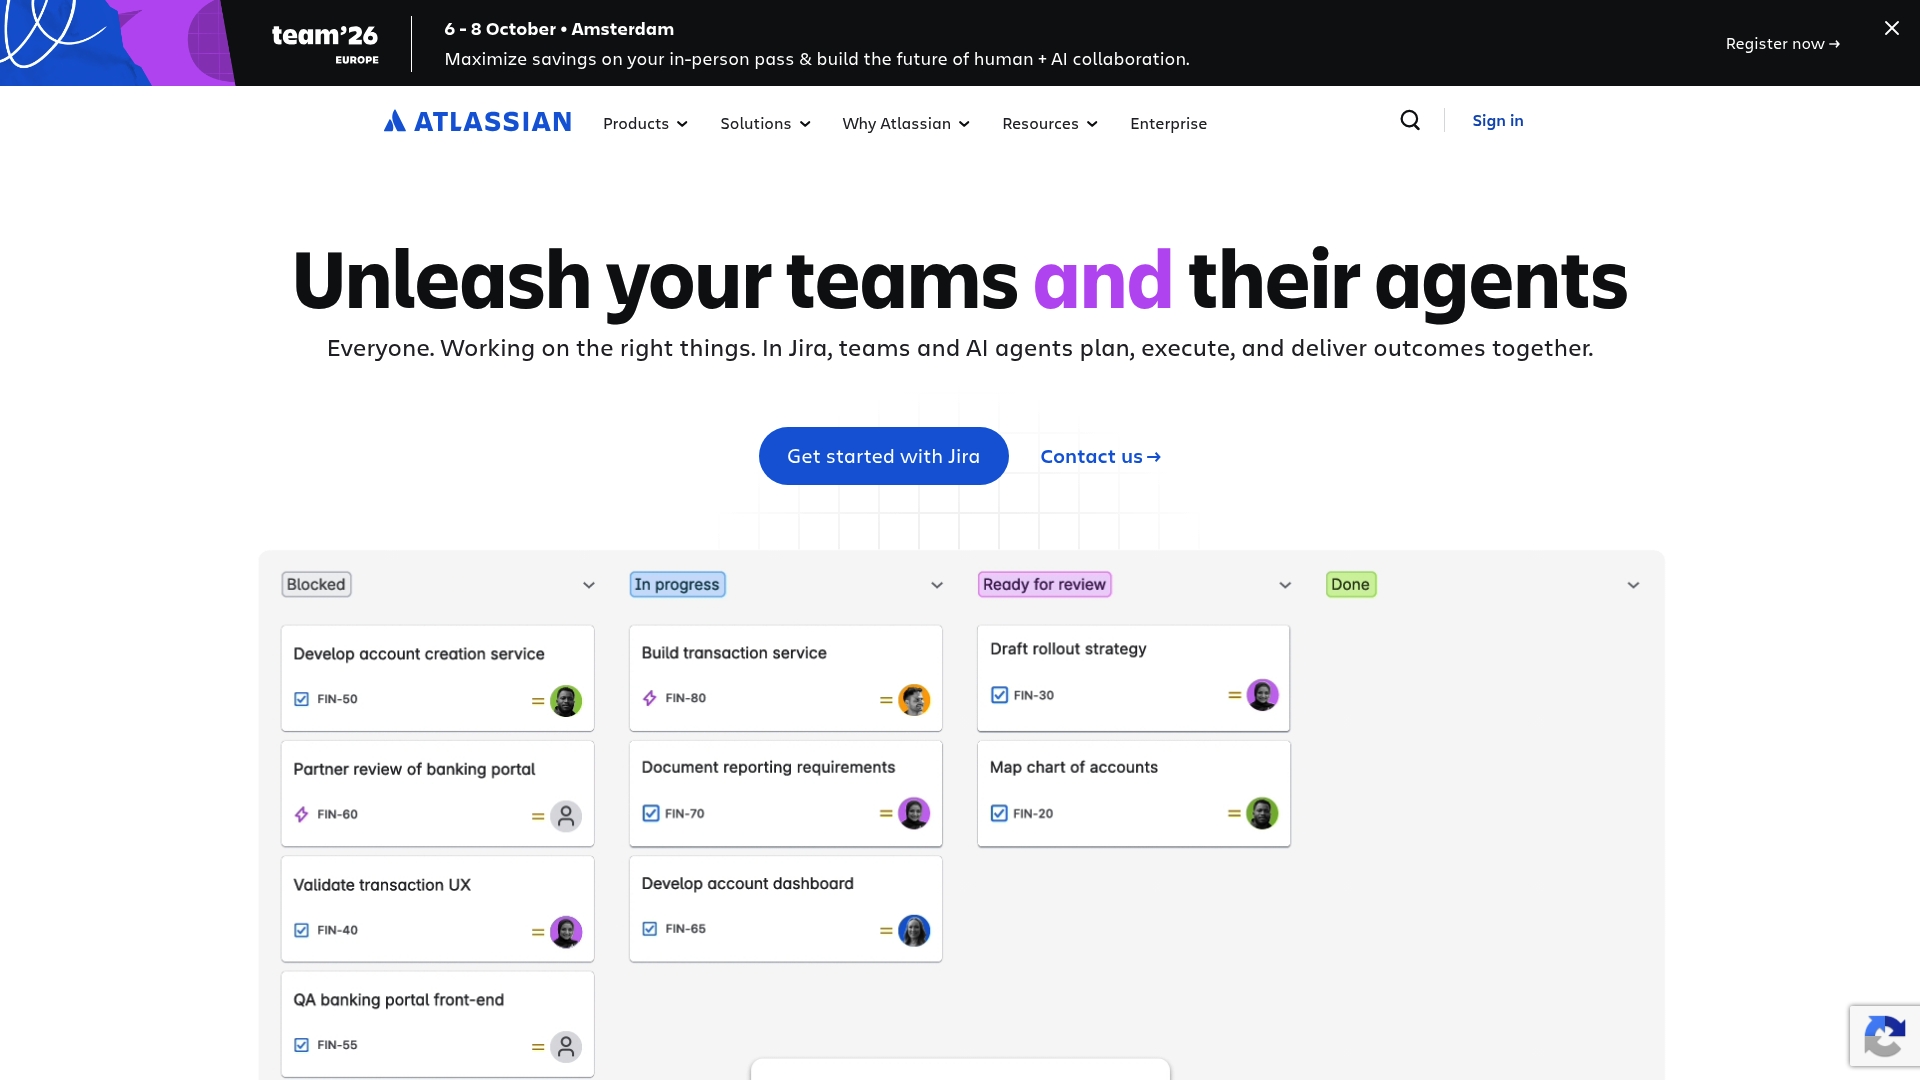Open Partner review of banking portal card
The width and height of the screenshot is (1920, 1080).
point(437,793)
